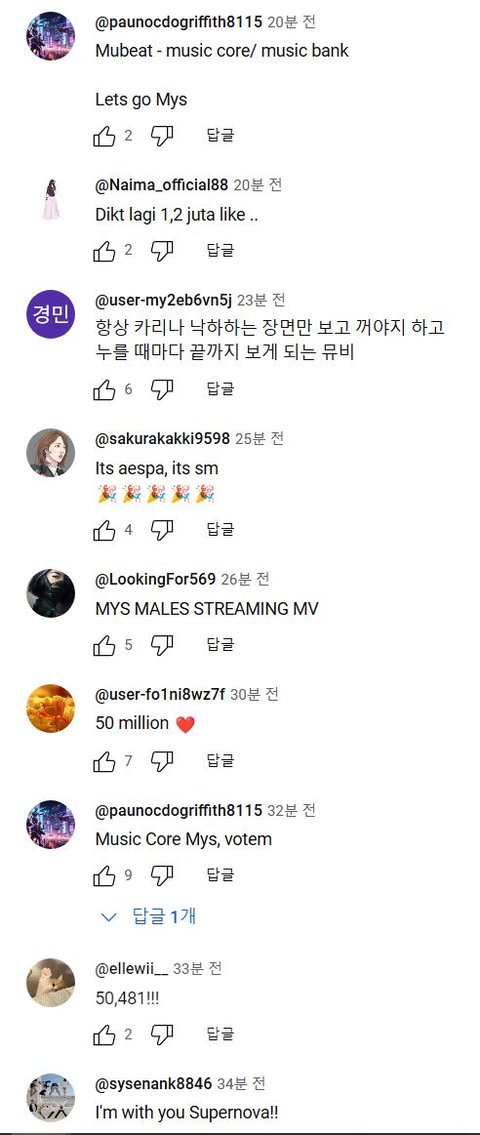This screenshot has height=1135, width=480.
Task: Like the "50 million" comment
Action: coord(105,761)
